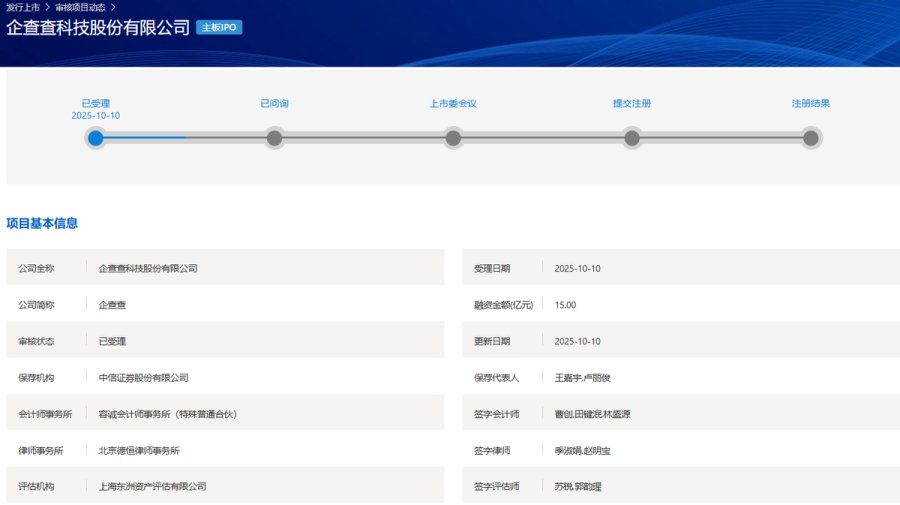Click the 提交注册 stage circle
900x505 pixels.
tap(632, 138)
